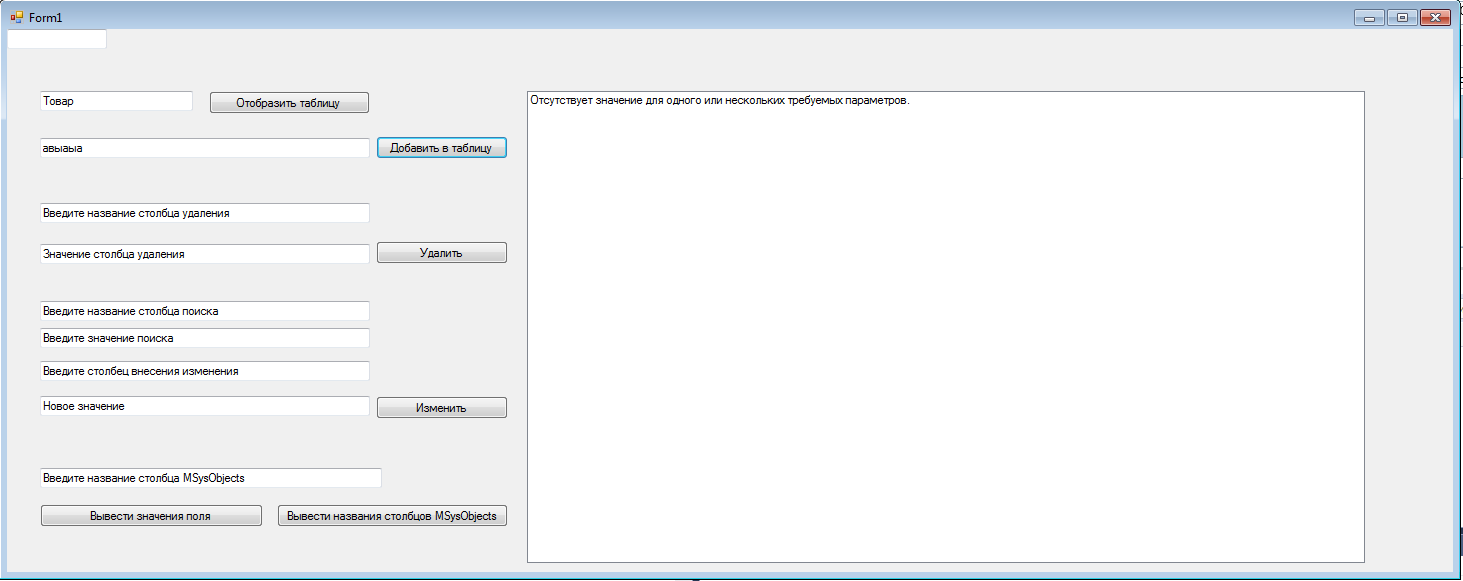1463x581 pixels.
Task: Select the 'Значение столбца удаления' field
Action: [x=205, y=254]
